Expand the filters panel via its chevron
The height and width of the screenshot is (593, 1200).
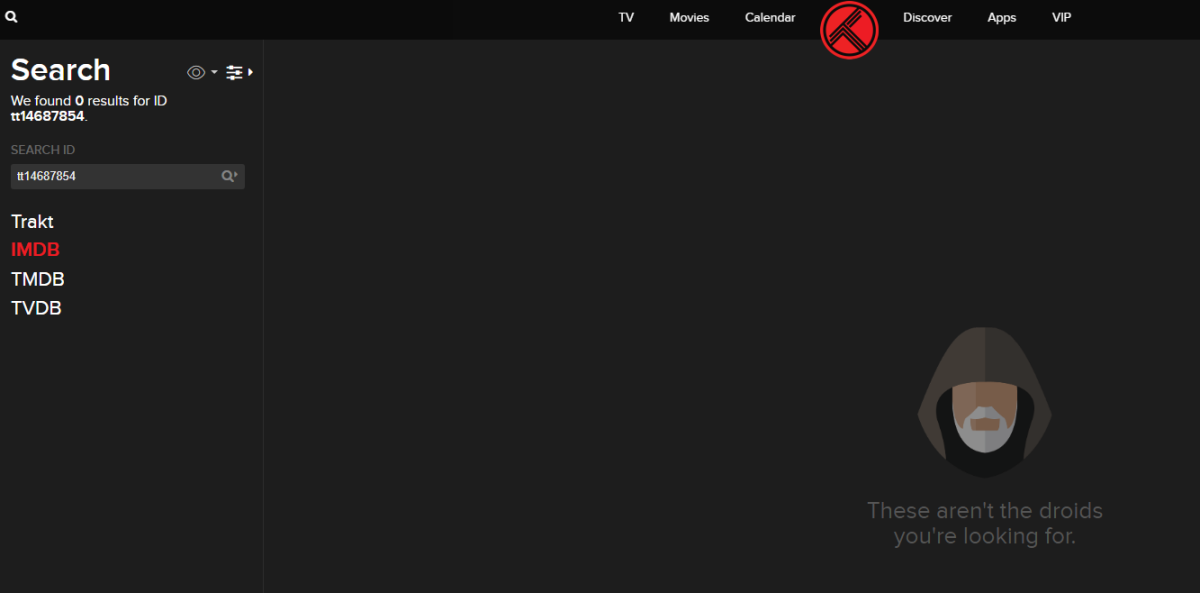[249, 72]
